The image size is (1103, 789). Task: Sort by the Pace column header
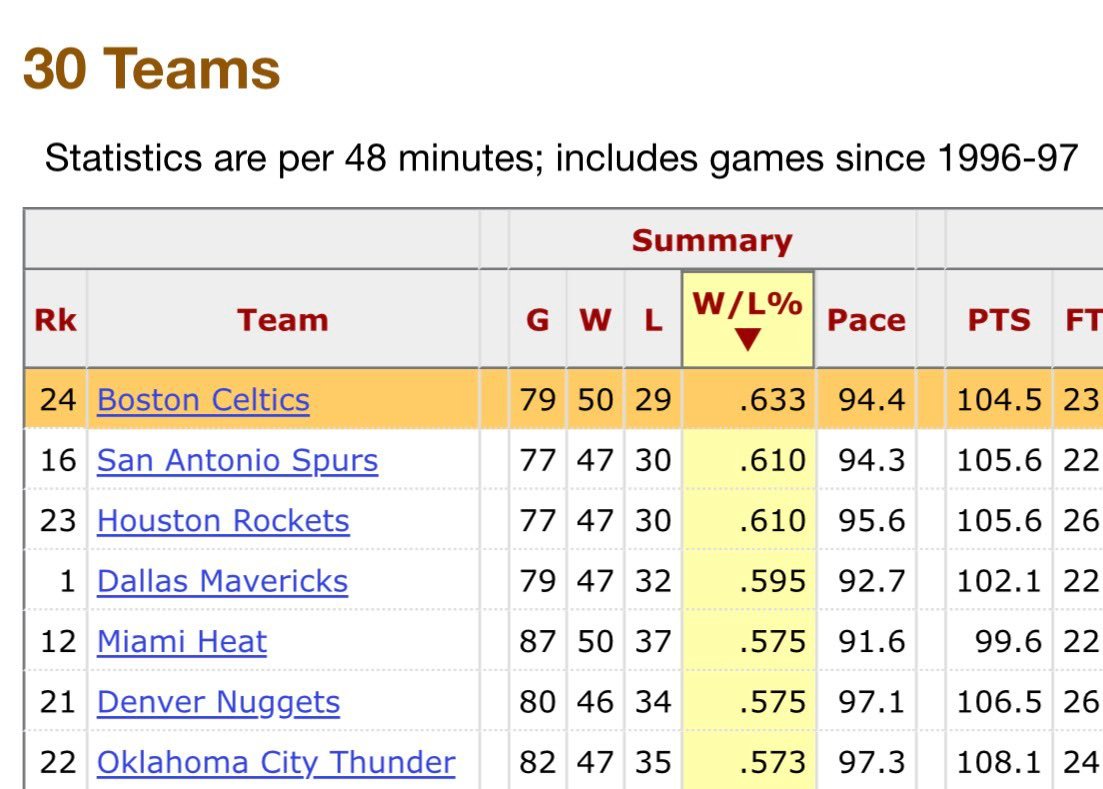866,320
